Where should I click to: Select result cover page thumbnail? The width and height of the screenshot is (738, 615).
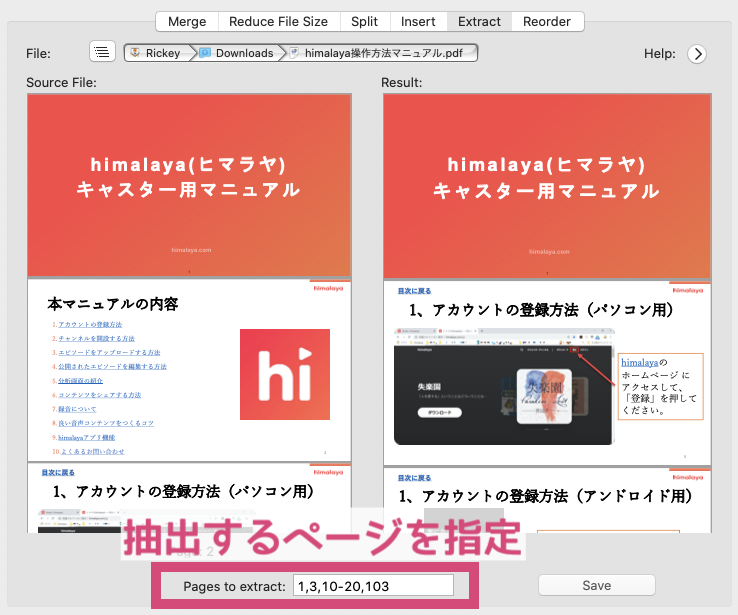pos(547,187)
